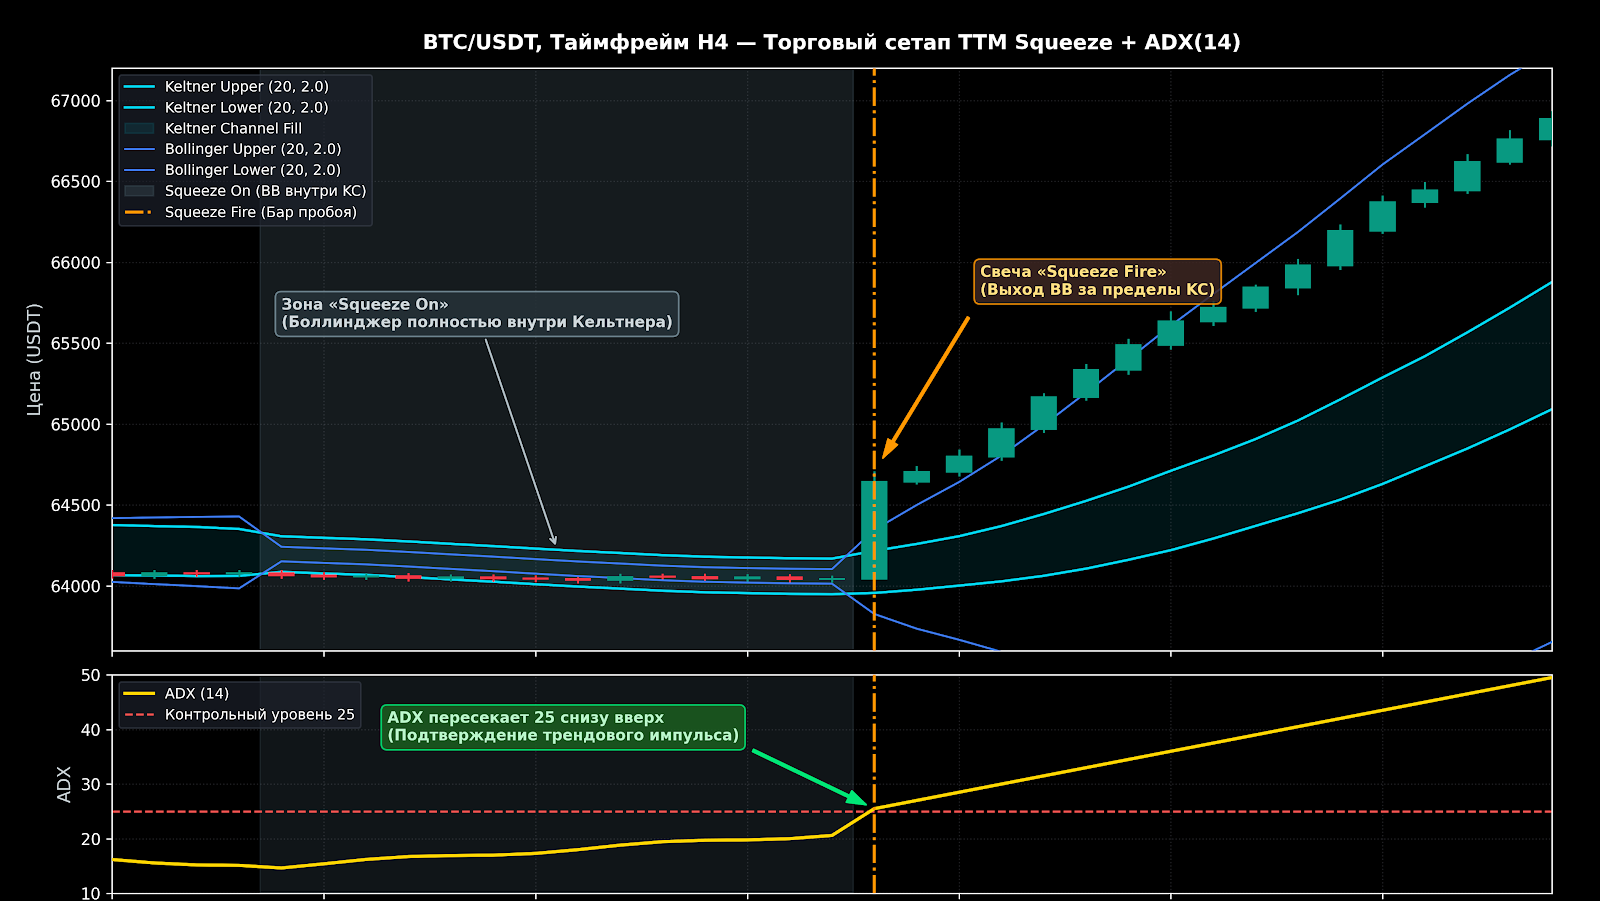Click the "Контрольный уровень 25" legend entry
The height and width of the screenshot is (901, 1600).
(x=239, y=715)
